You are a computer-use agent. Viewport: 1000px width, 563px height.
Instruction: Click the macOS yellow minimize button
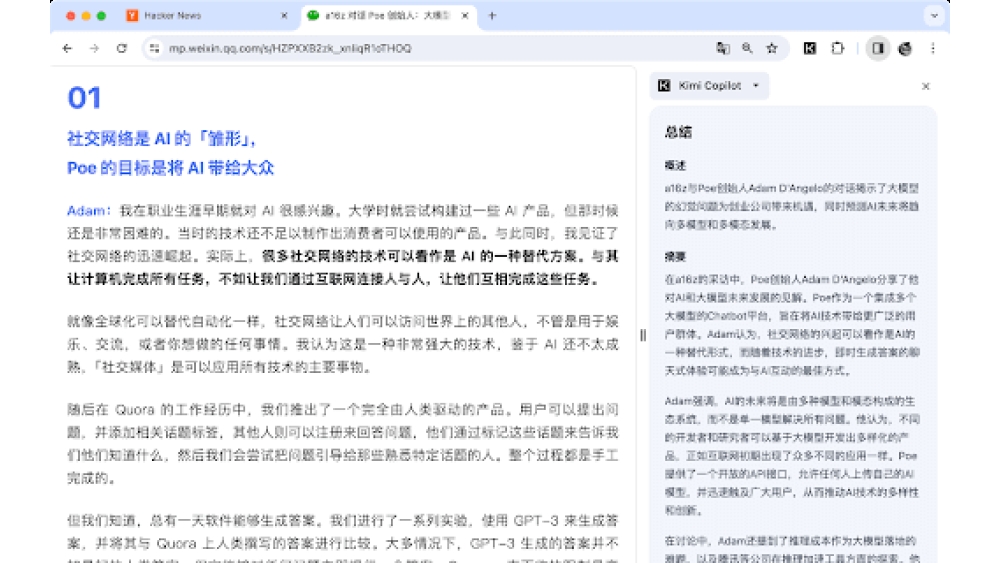[x=86, y=16]
